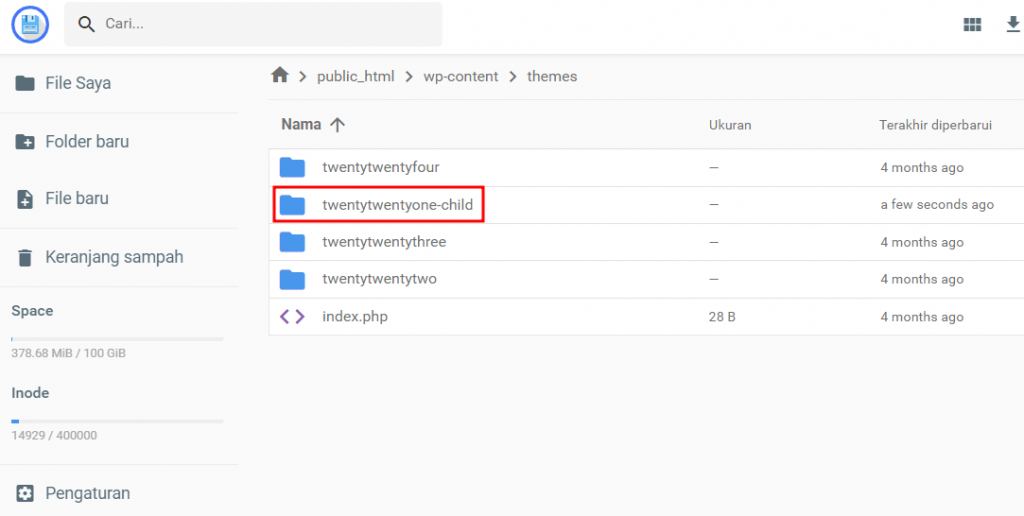This screenshot has height=516, width=1024.
Task: Create a File baru
Action: [x=77, y=199]
